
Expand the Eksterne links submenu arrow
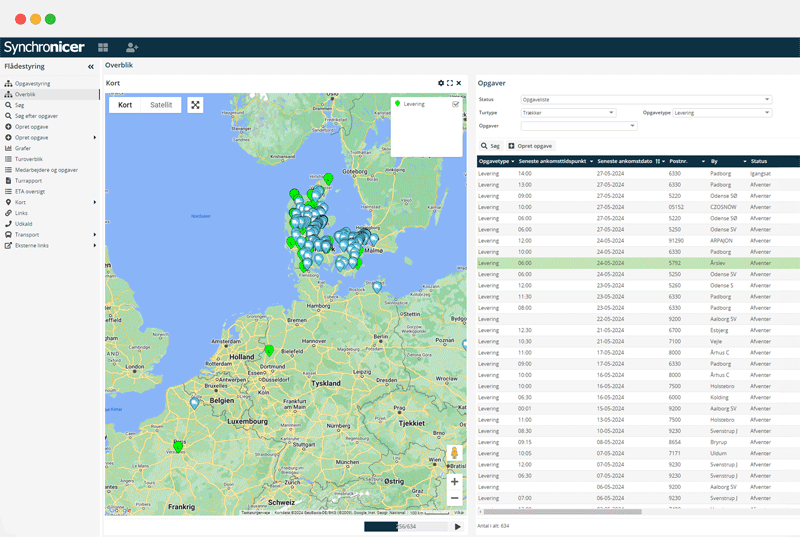(x=95, y=245)
